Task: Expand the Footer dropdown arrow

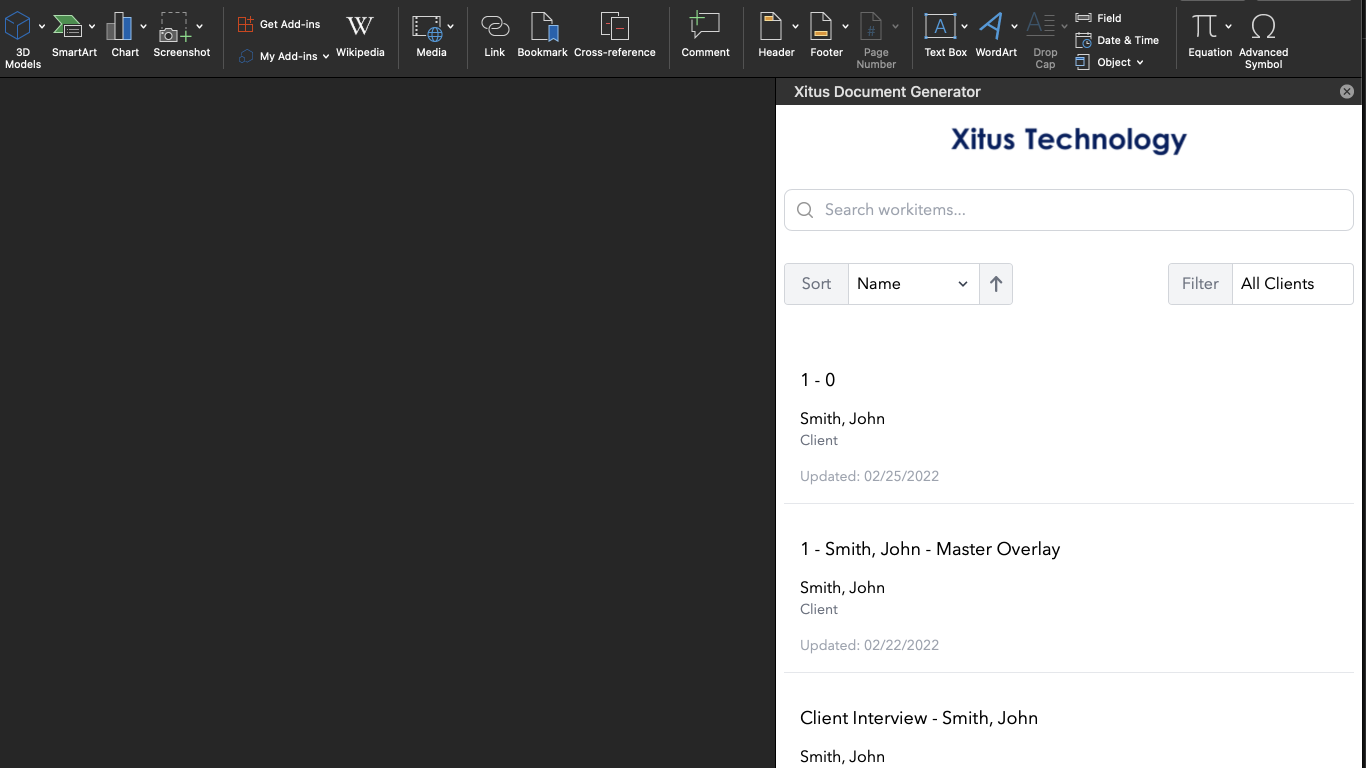Action: tap(846, 27)
